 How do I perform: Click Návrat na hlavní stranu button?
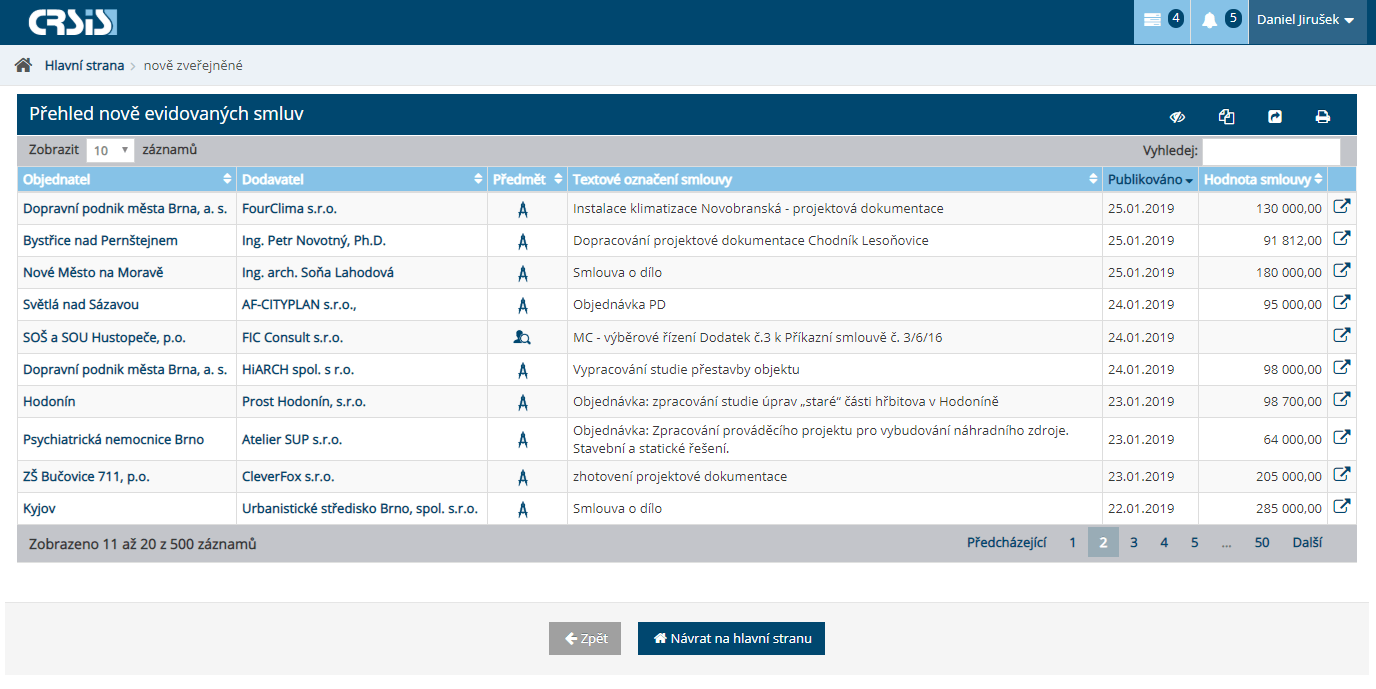731,639
